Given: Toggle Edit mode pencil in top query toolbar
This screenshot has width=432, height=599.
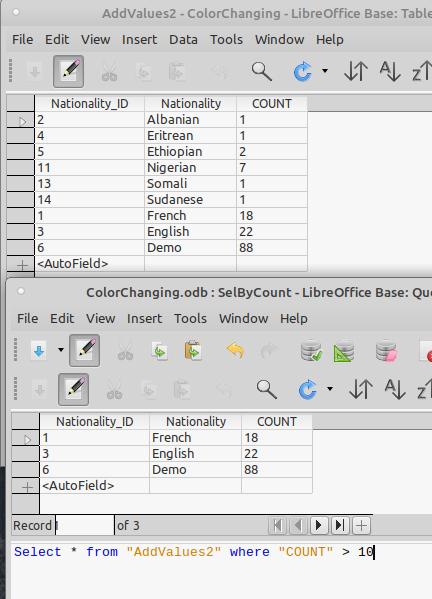Looking at the screenshot, I should tap(84, 350).
